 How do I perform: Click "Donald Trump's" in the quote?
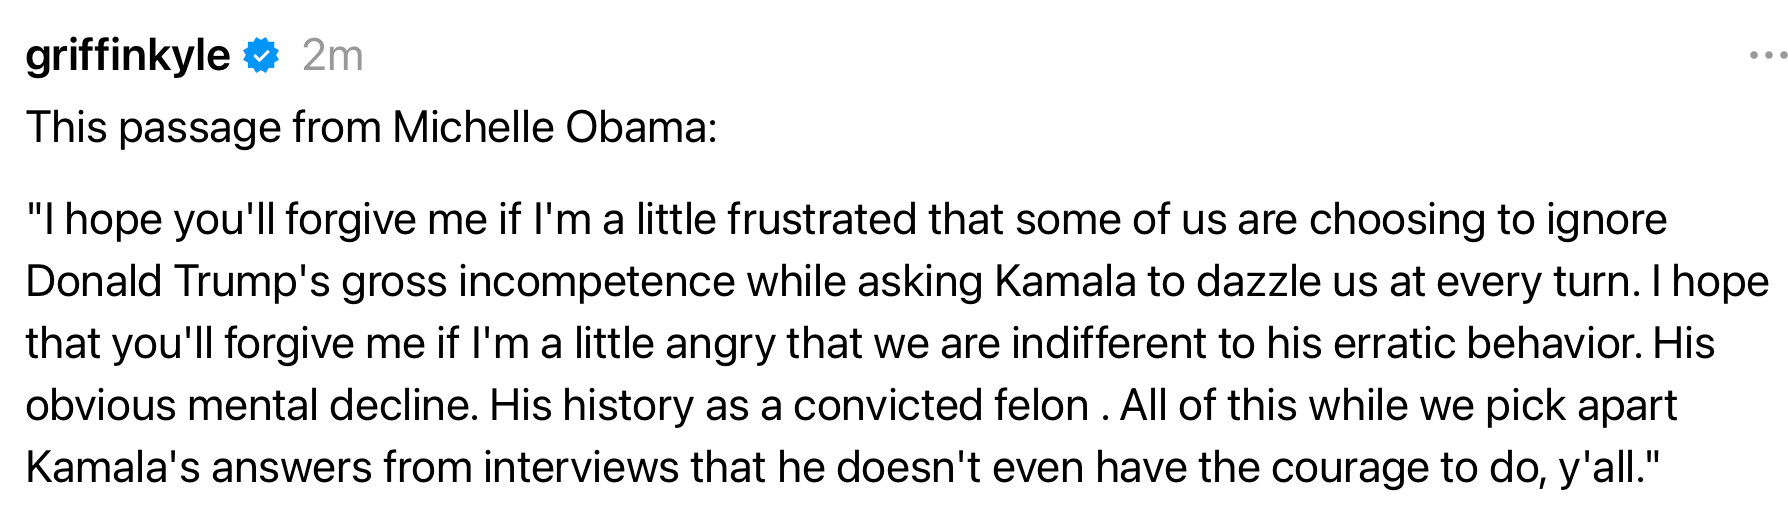coord(178,282)
